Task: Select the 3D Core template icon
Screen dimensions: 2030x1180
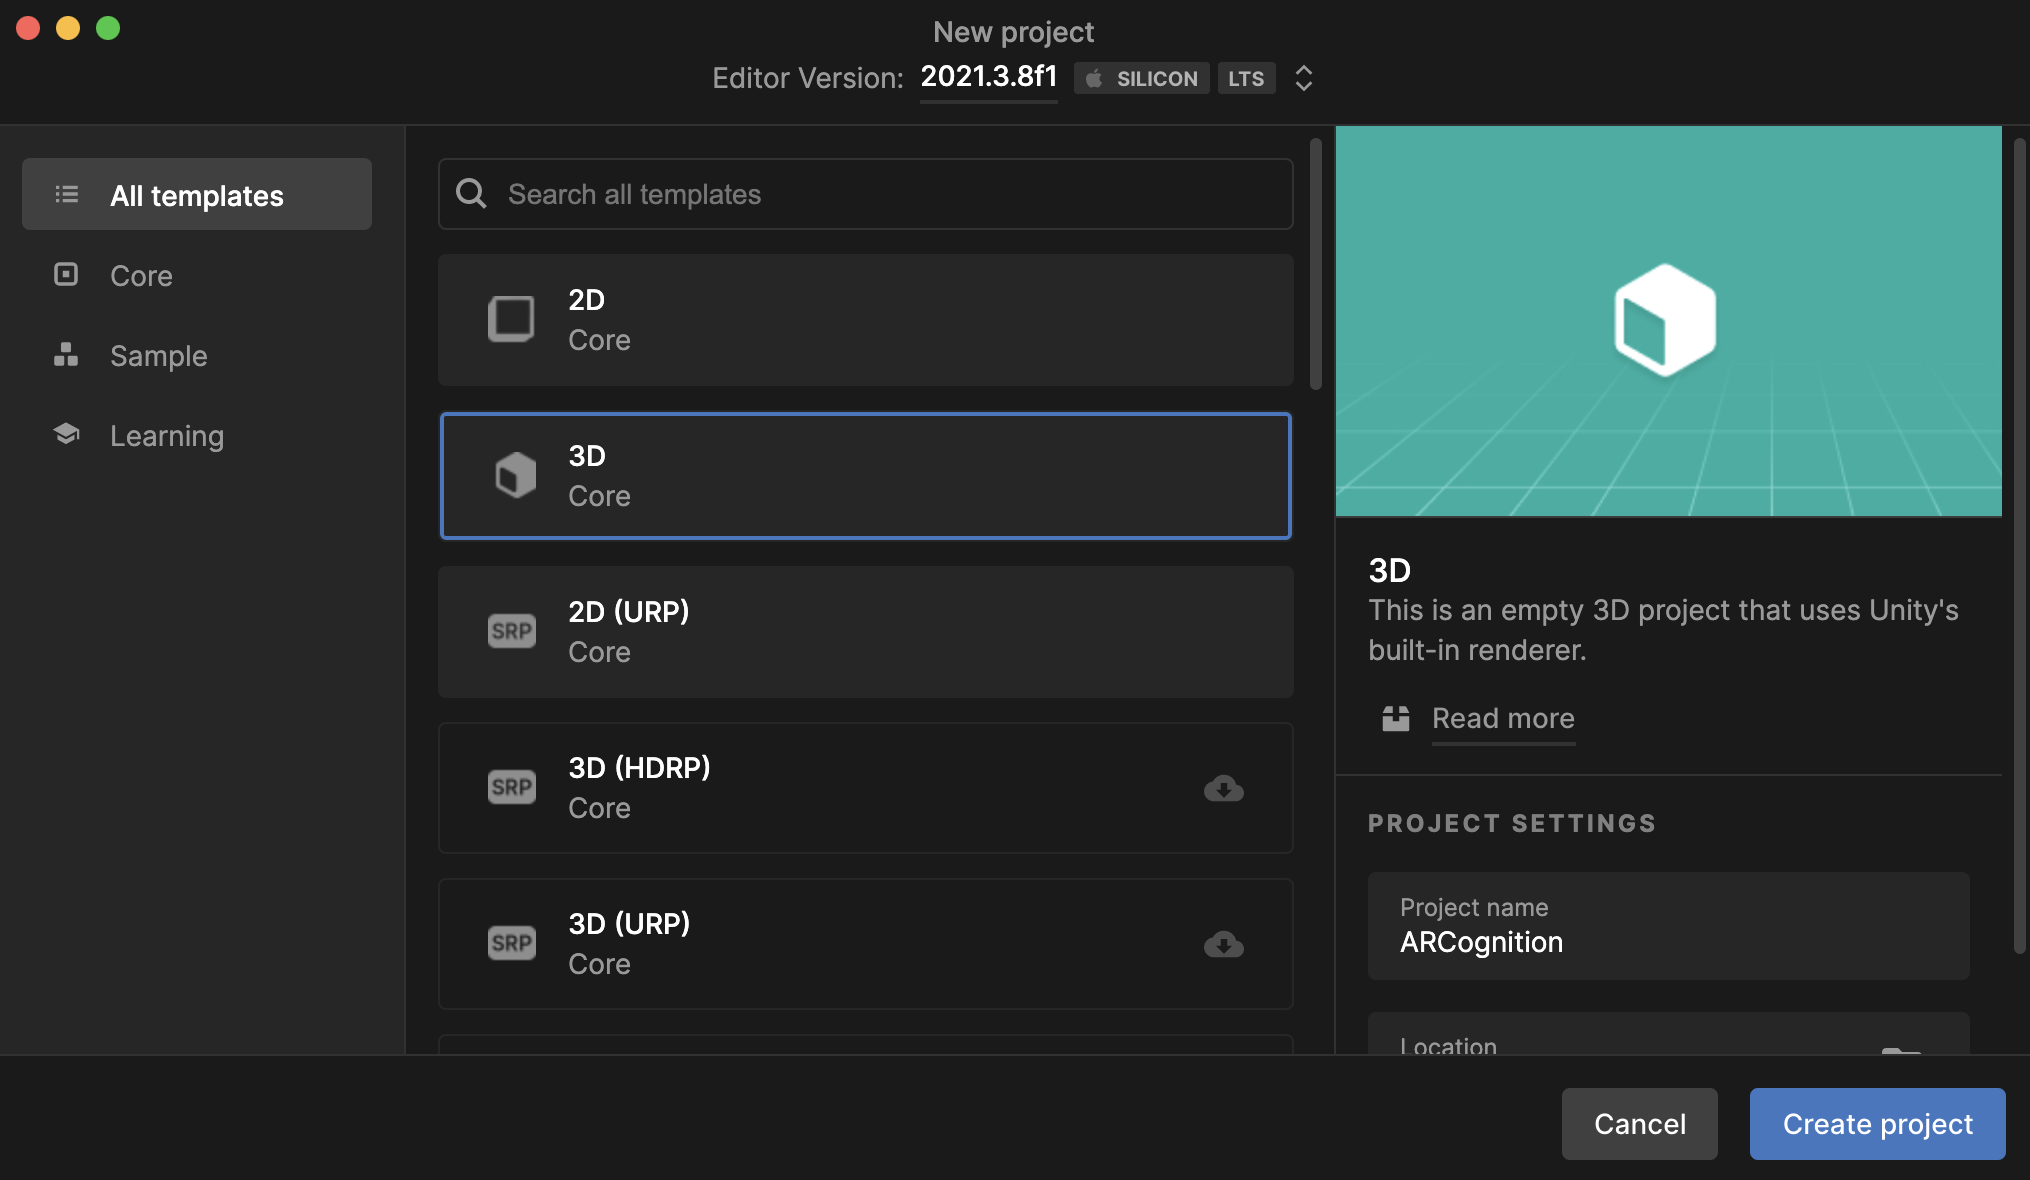Action: click(513, 475)
